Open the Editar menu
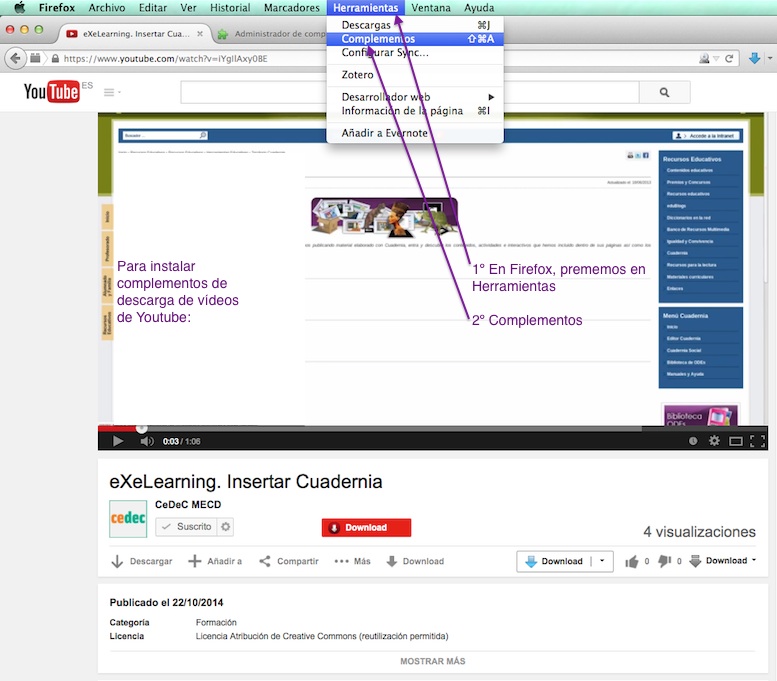Image resolution: width=777 pixels, height=681 pixels. pos(153,7)
